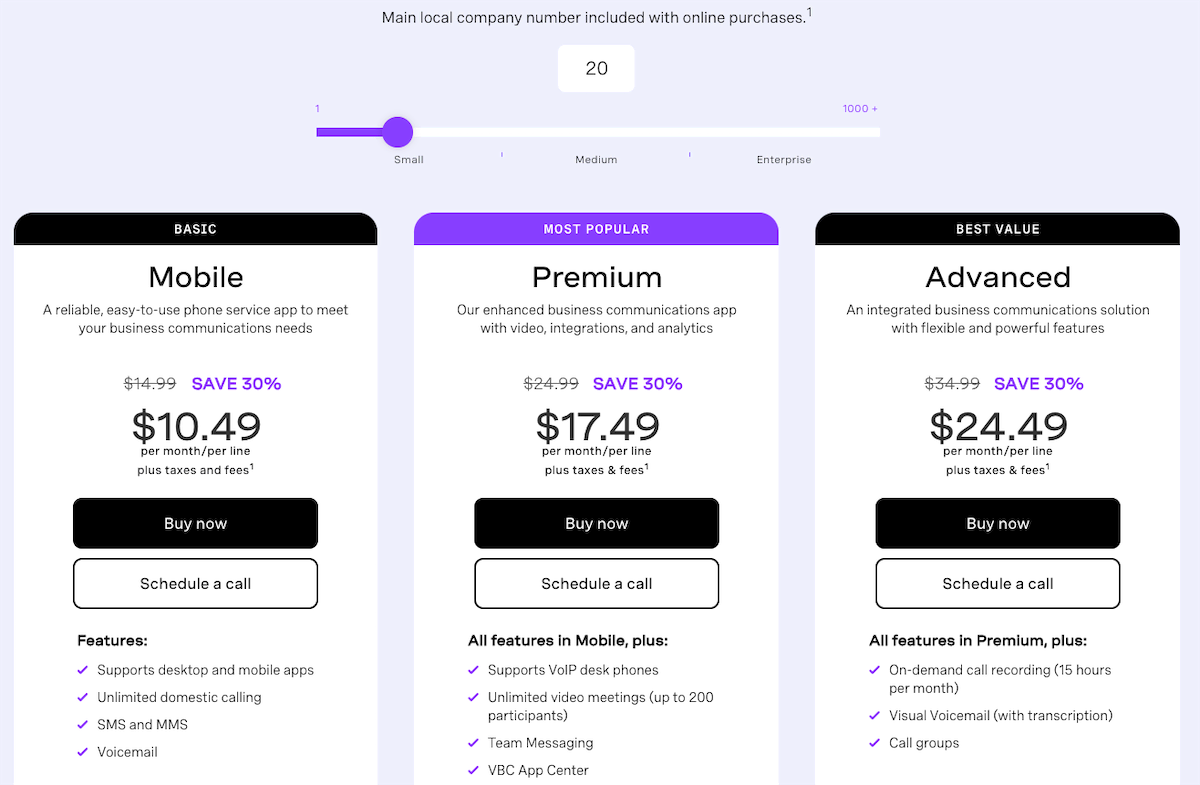The image size is (1200, 785).
Task: Click Schedule a call for Mobile
Action: [x=195, y=583]
